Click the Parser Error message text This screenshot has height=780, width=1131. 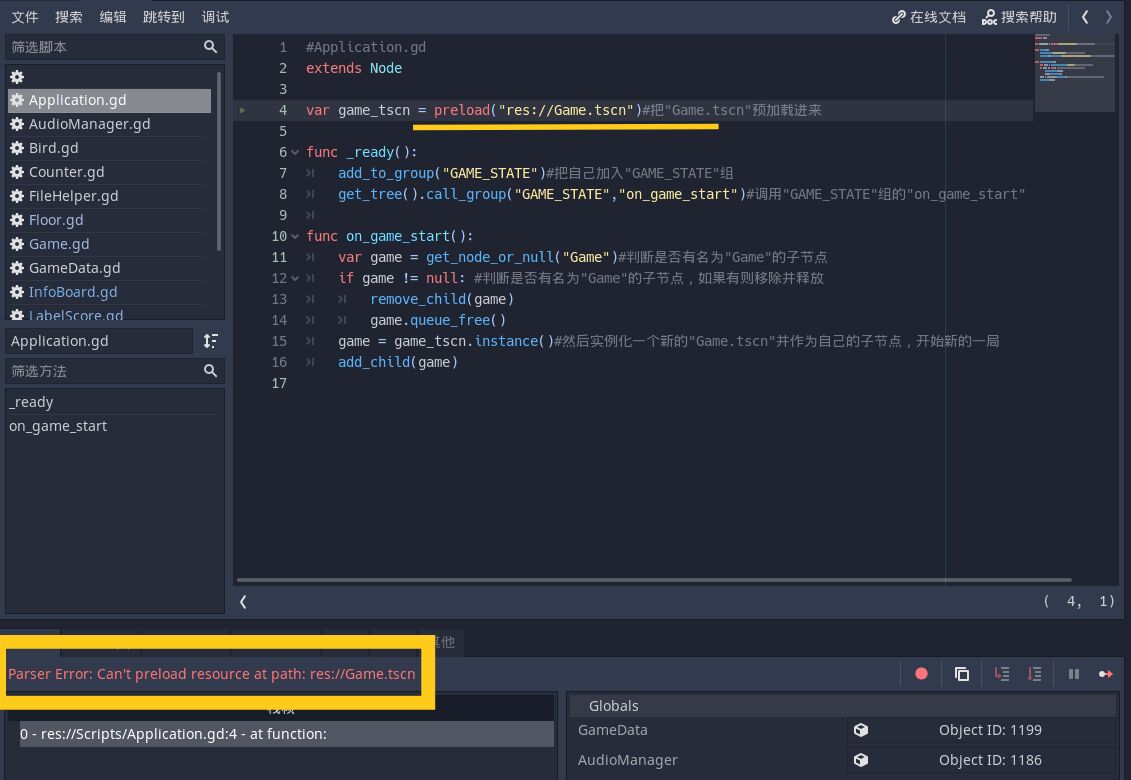[211, 674]
